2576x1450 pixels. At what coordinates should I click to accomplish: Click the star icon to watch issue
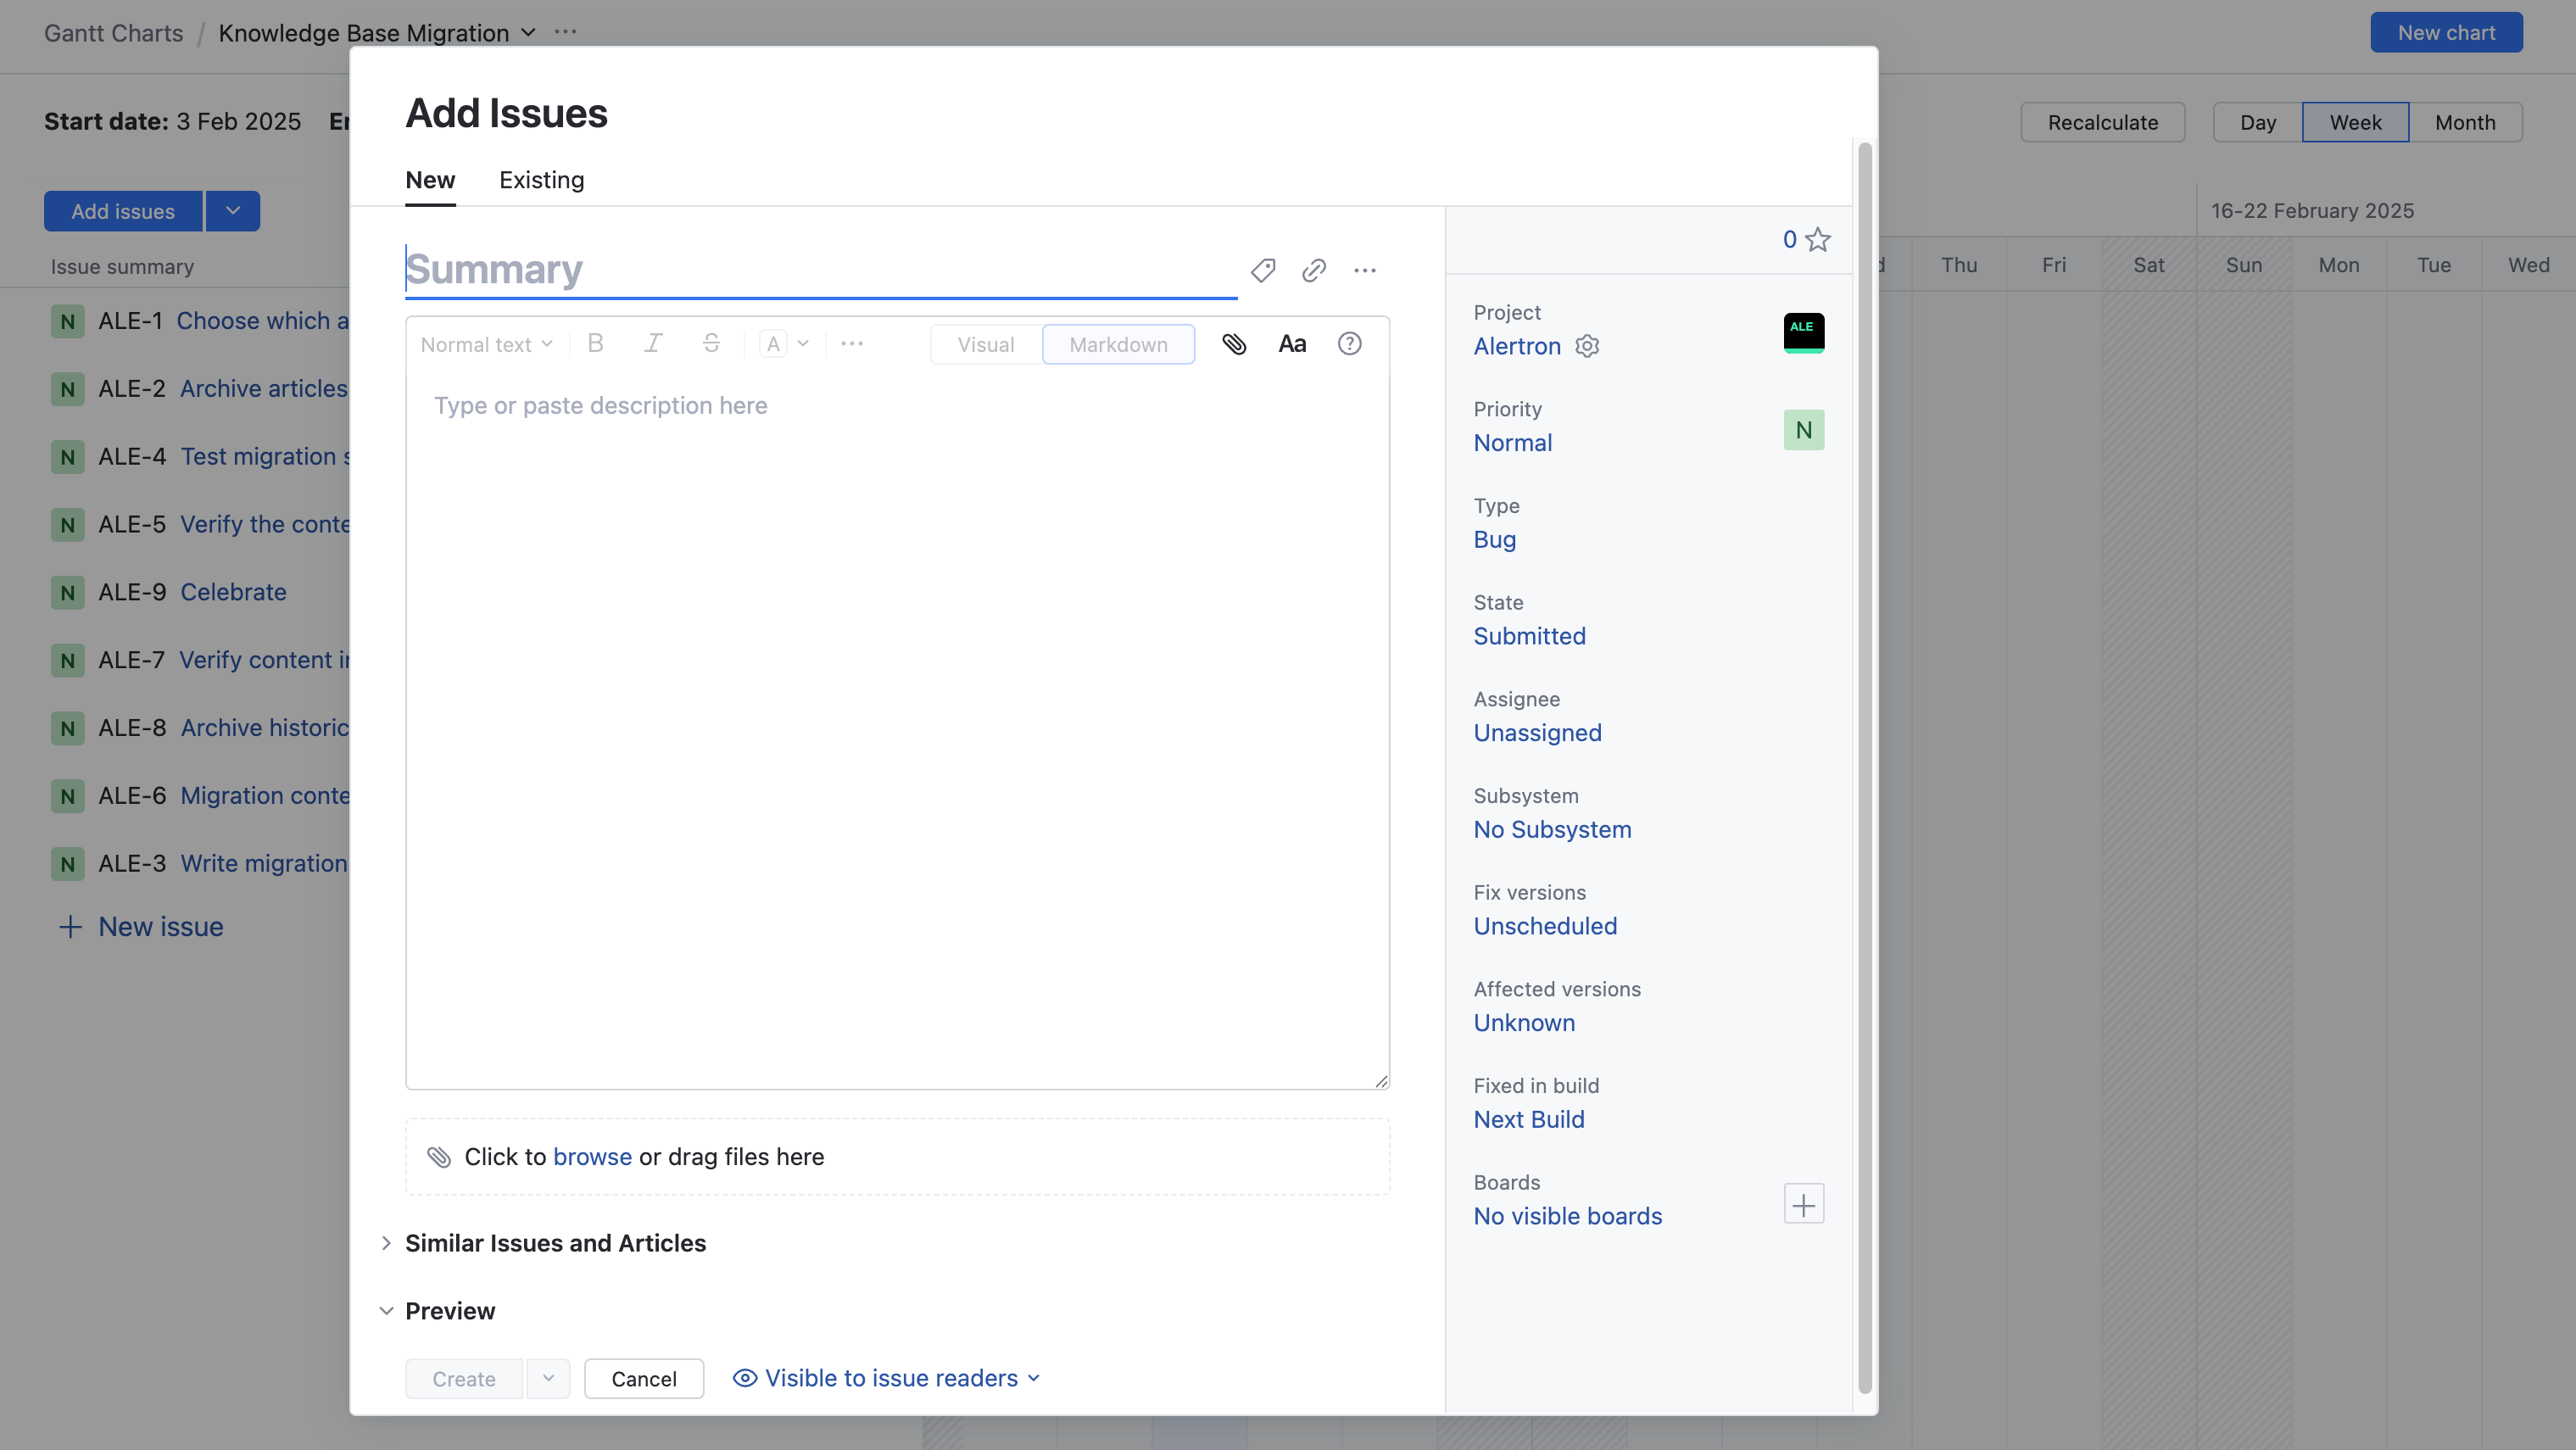click(1818, 240)
